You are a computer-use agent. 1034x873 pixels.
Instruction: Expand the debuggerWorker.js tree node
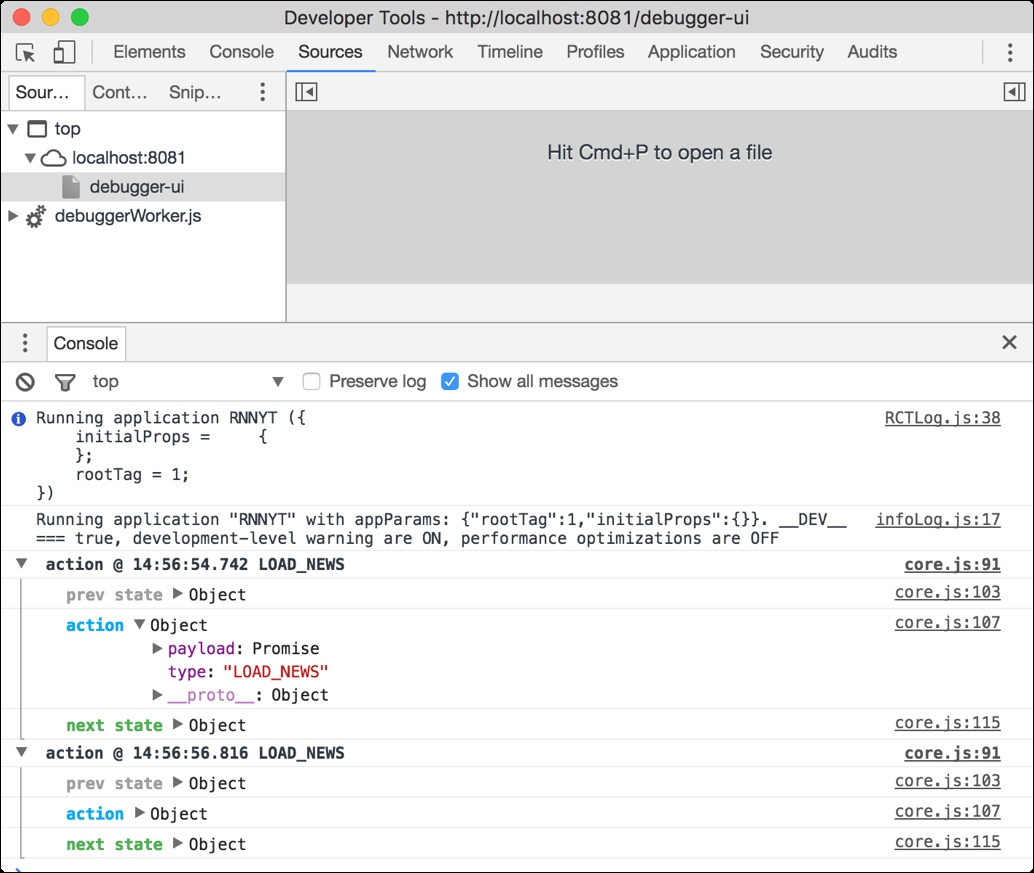click(x=13, y=216)
